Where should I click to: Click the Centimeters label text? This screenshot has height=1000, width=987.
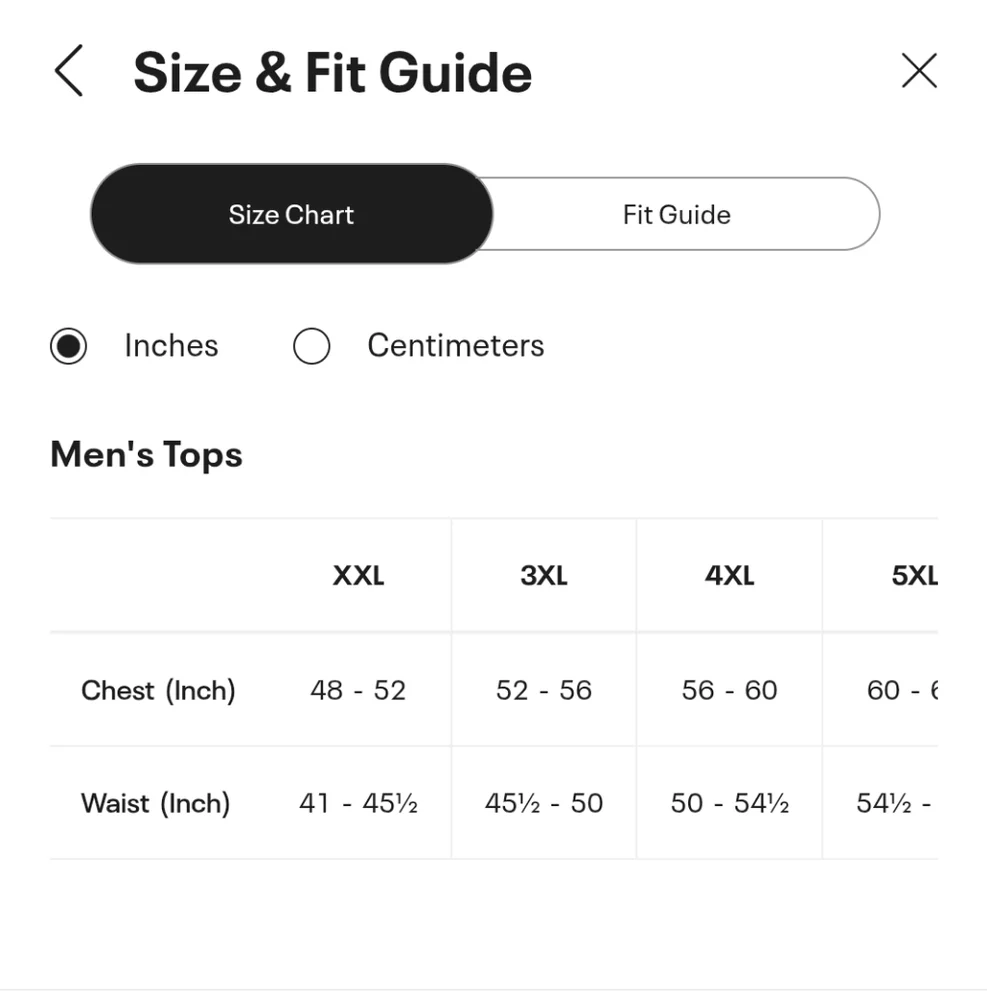[456, 346]
